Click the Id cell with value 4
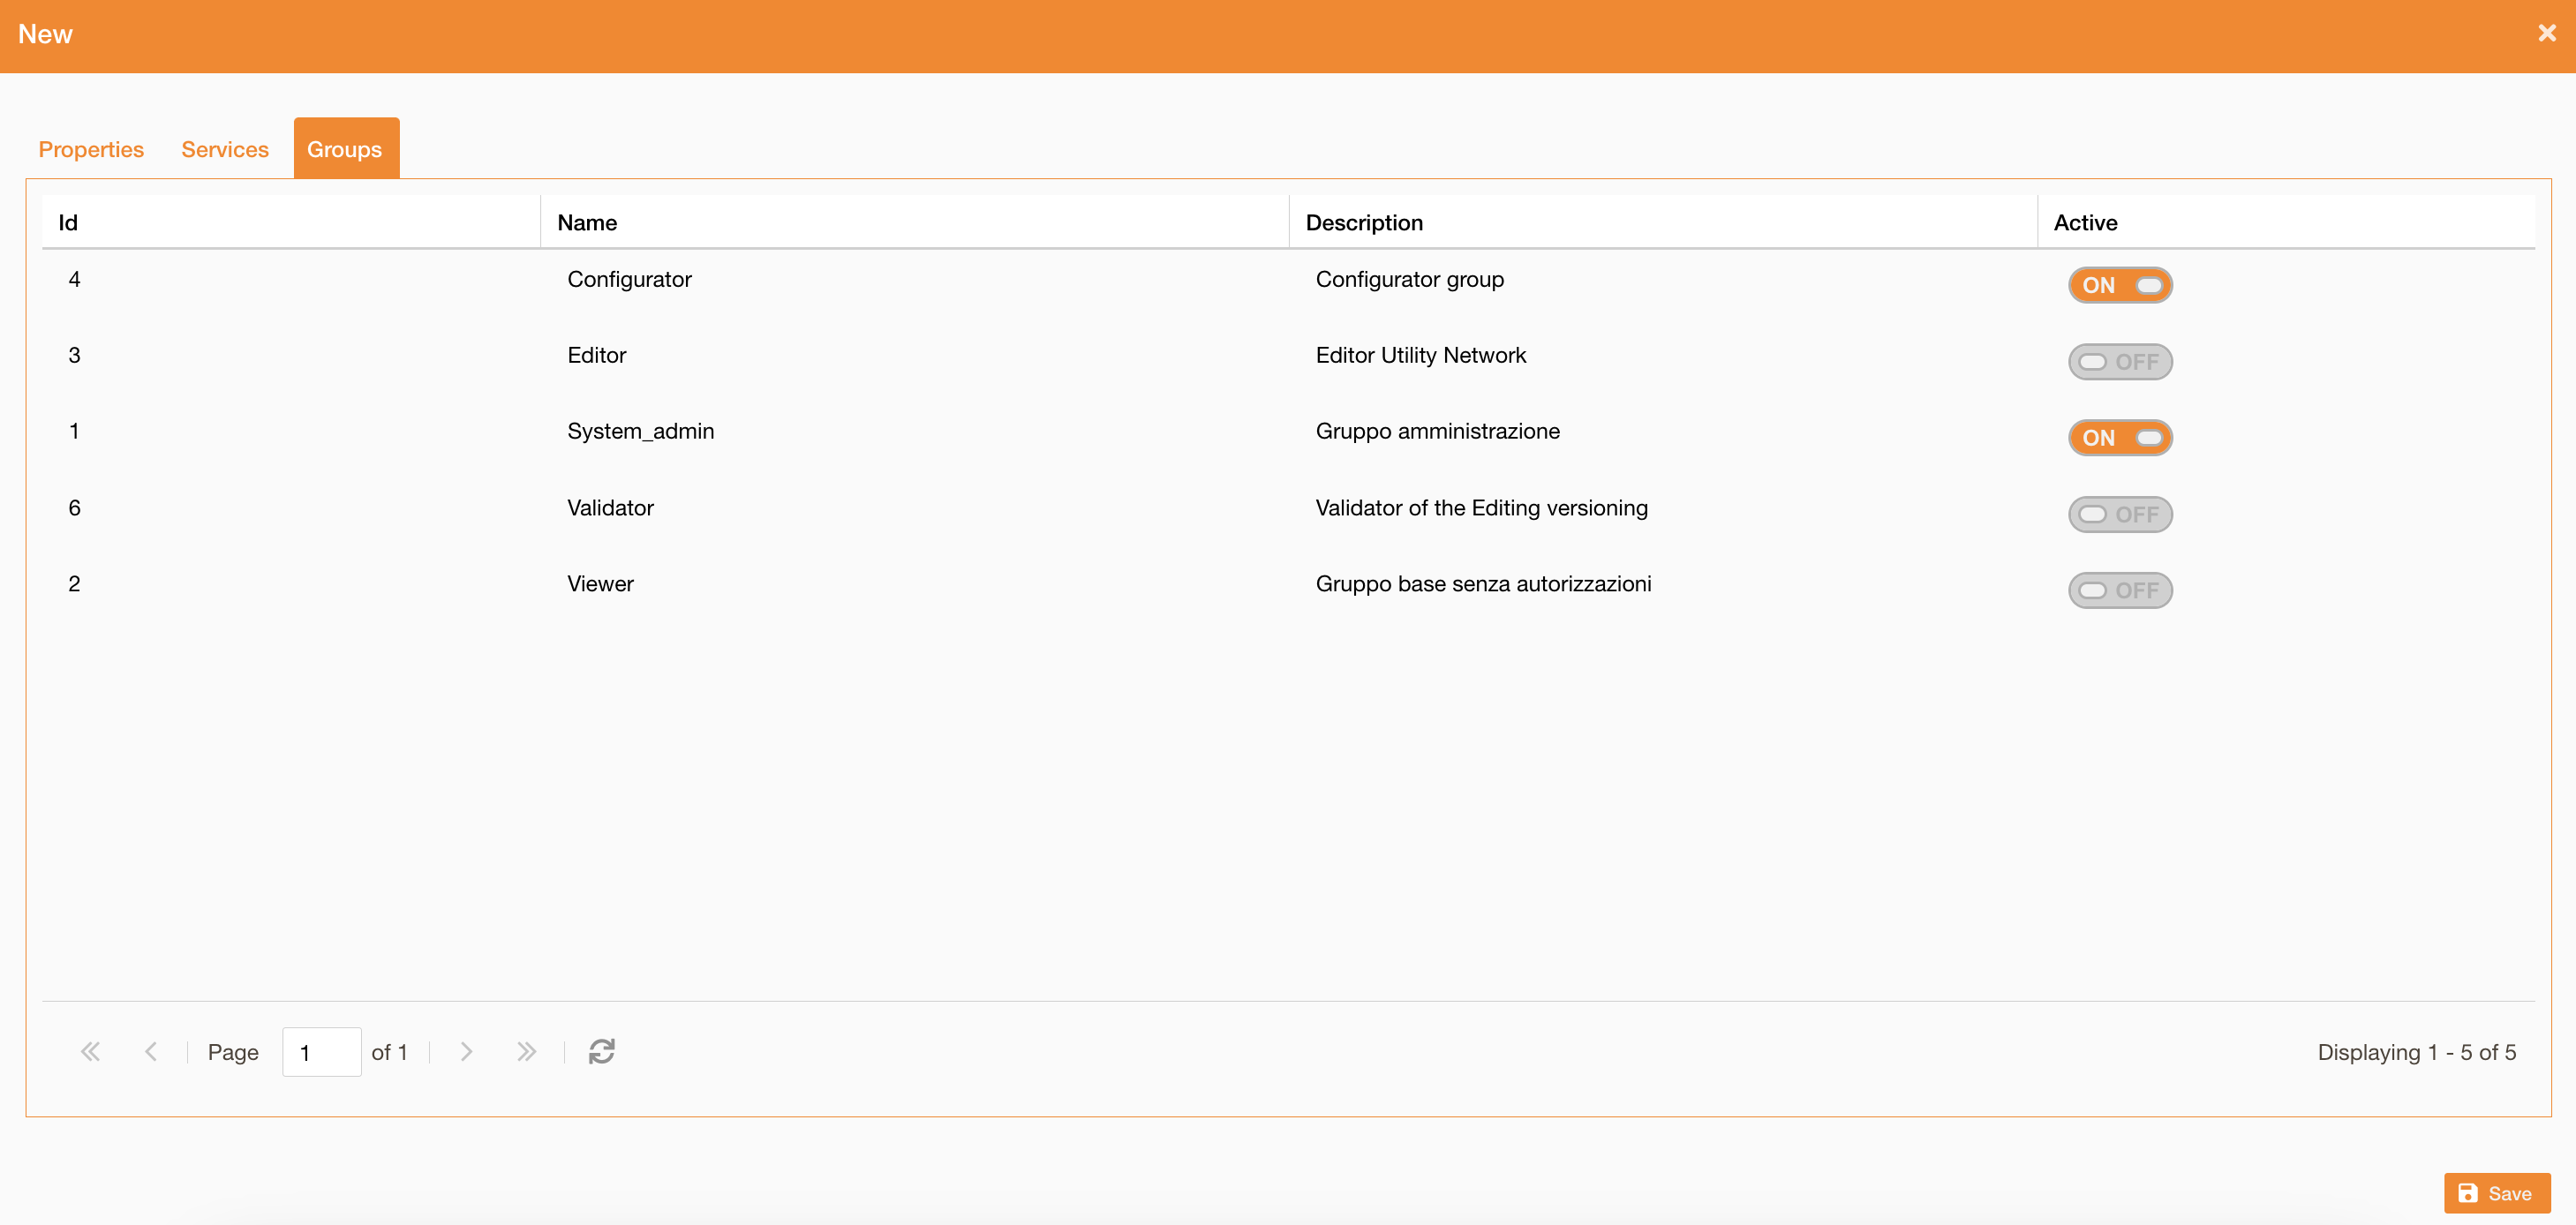 tap(290, 279)
